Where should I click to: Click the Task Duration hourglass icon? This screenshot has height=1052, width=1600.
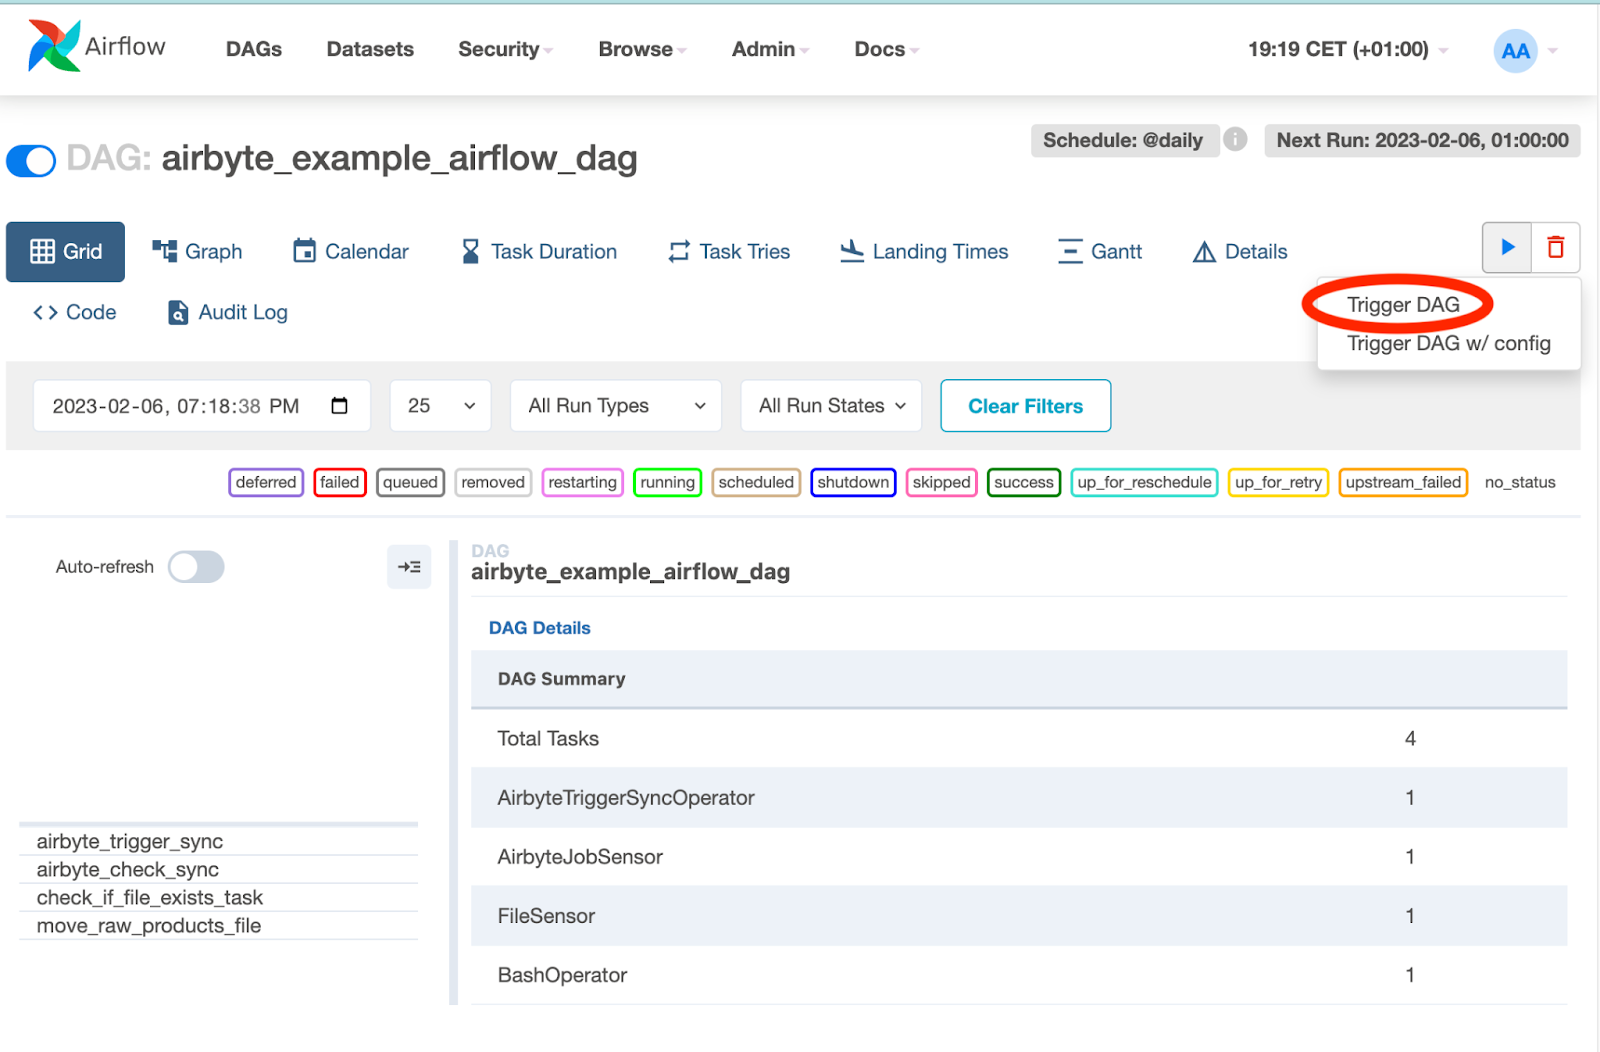[x=469, y=250]
